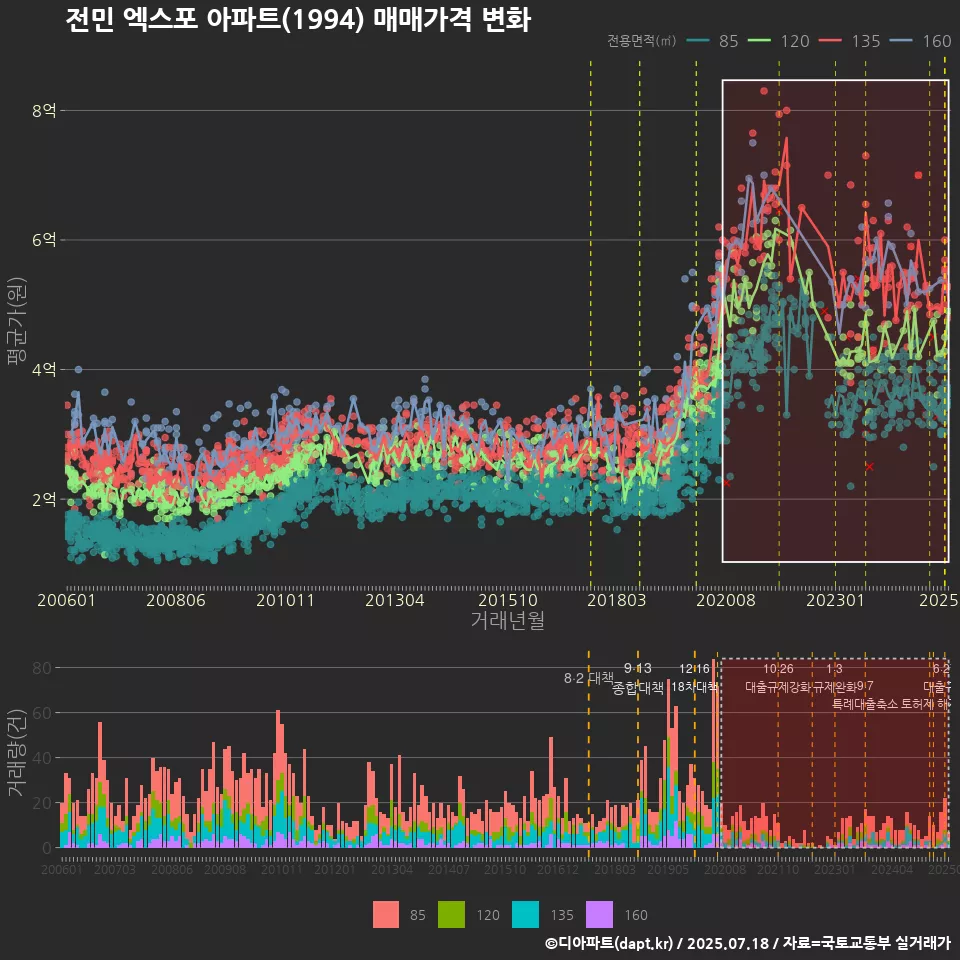Select the green 120 line sample in top legend
Screen dimensions: 960x960
pos(759,41)
